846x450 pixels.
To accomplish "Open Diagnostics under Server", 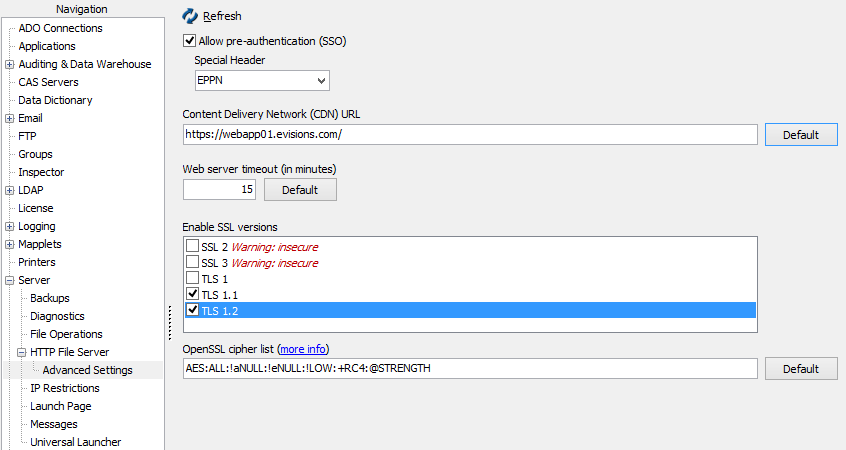I will click(x=57, y=316).
